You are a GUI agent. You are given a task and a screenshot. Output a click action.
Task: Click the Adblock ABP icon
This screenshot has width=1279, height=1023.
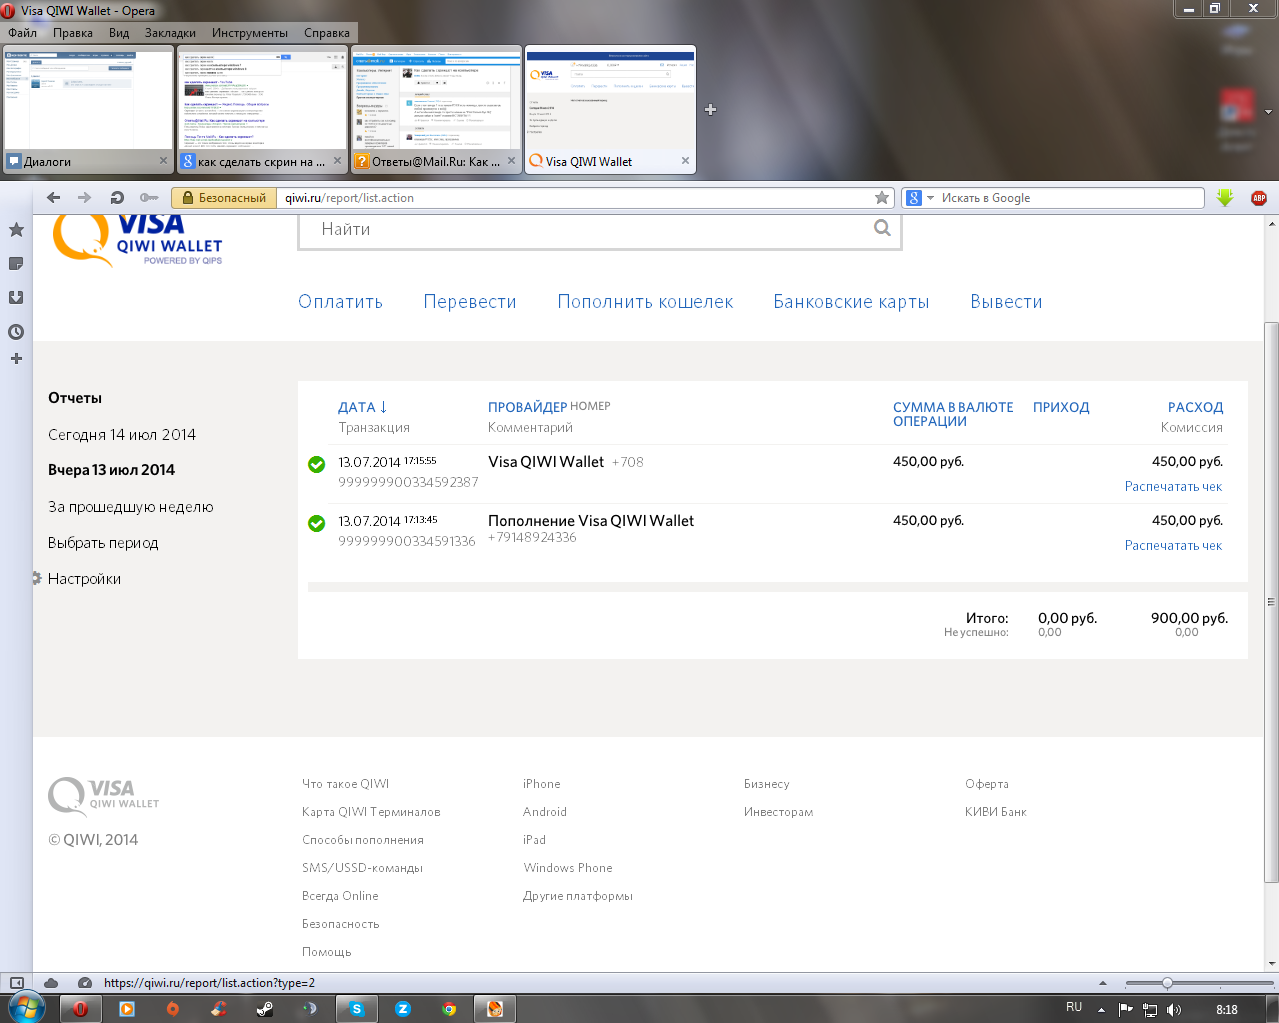(x=1259, y=198)
